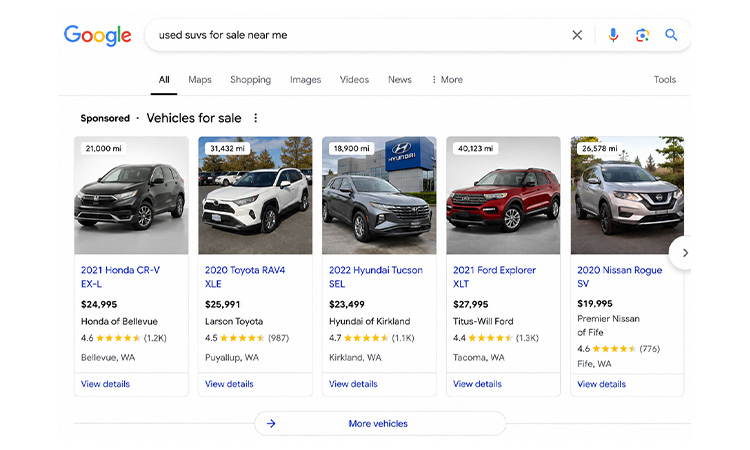Click the 21,000 mi mileage badge
Image resolution: width=750 pixels, height=450 pixels.
[x=103, y=148]
